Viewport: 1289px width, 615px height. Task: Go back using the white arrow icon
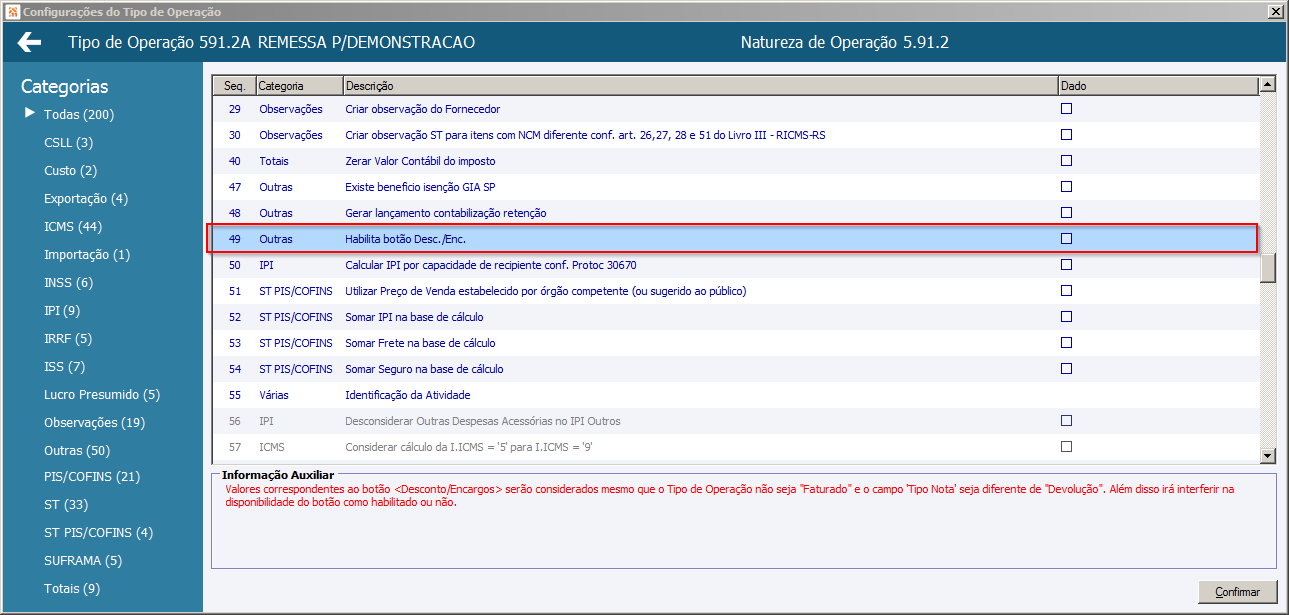(30, 42)
